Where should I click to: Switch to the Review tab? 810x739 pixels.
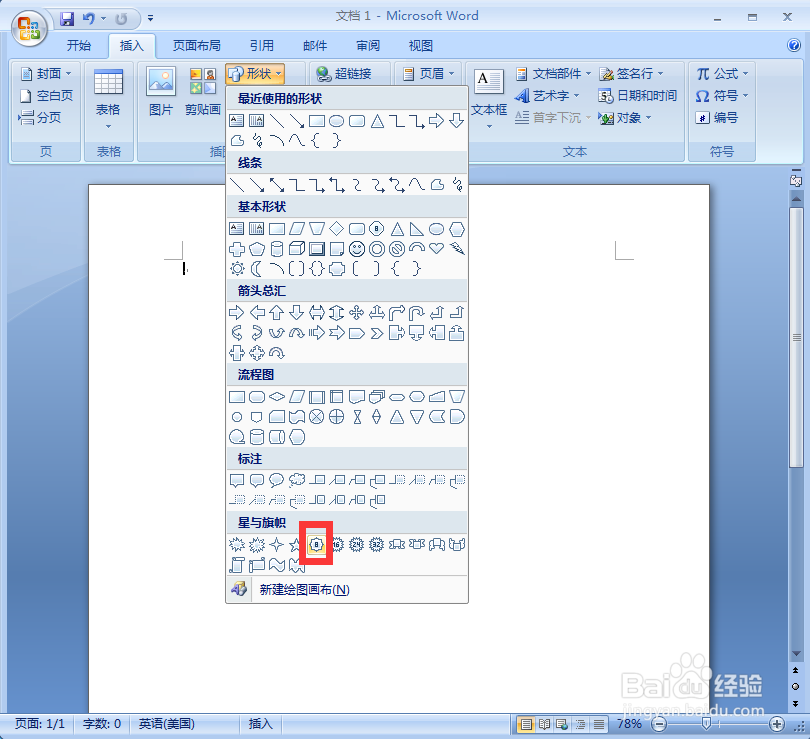click(368, 45)
